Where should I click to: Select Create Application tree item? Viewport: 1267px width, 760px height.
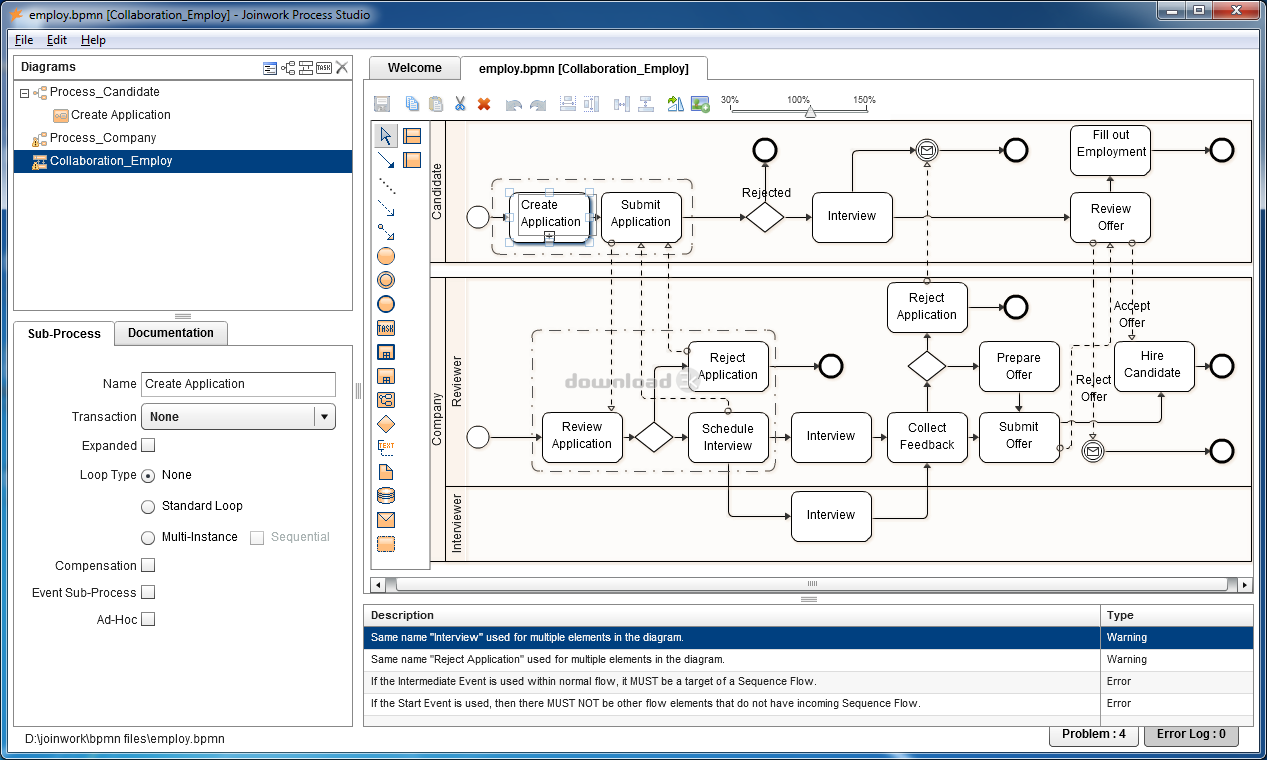(x=121, y=115)
